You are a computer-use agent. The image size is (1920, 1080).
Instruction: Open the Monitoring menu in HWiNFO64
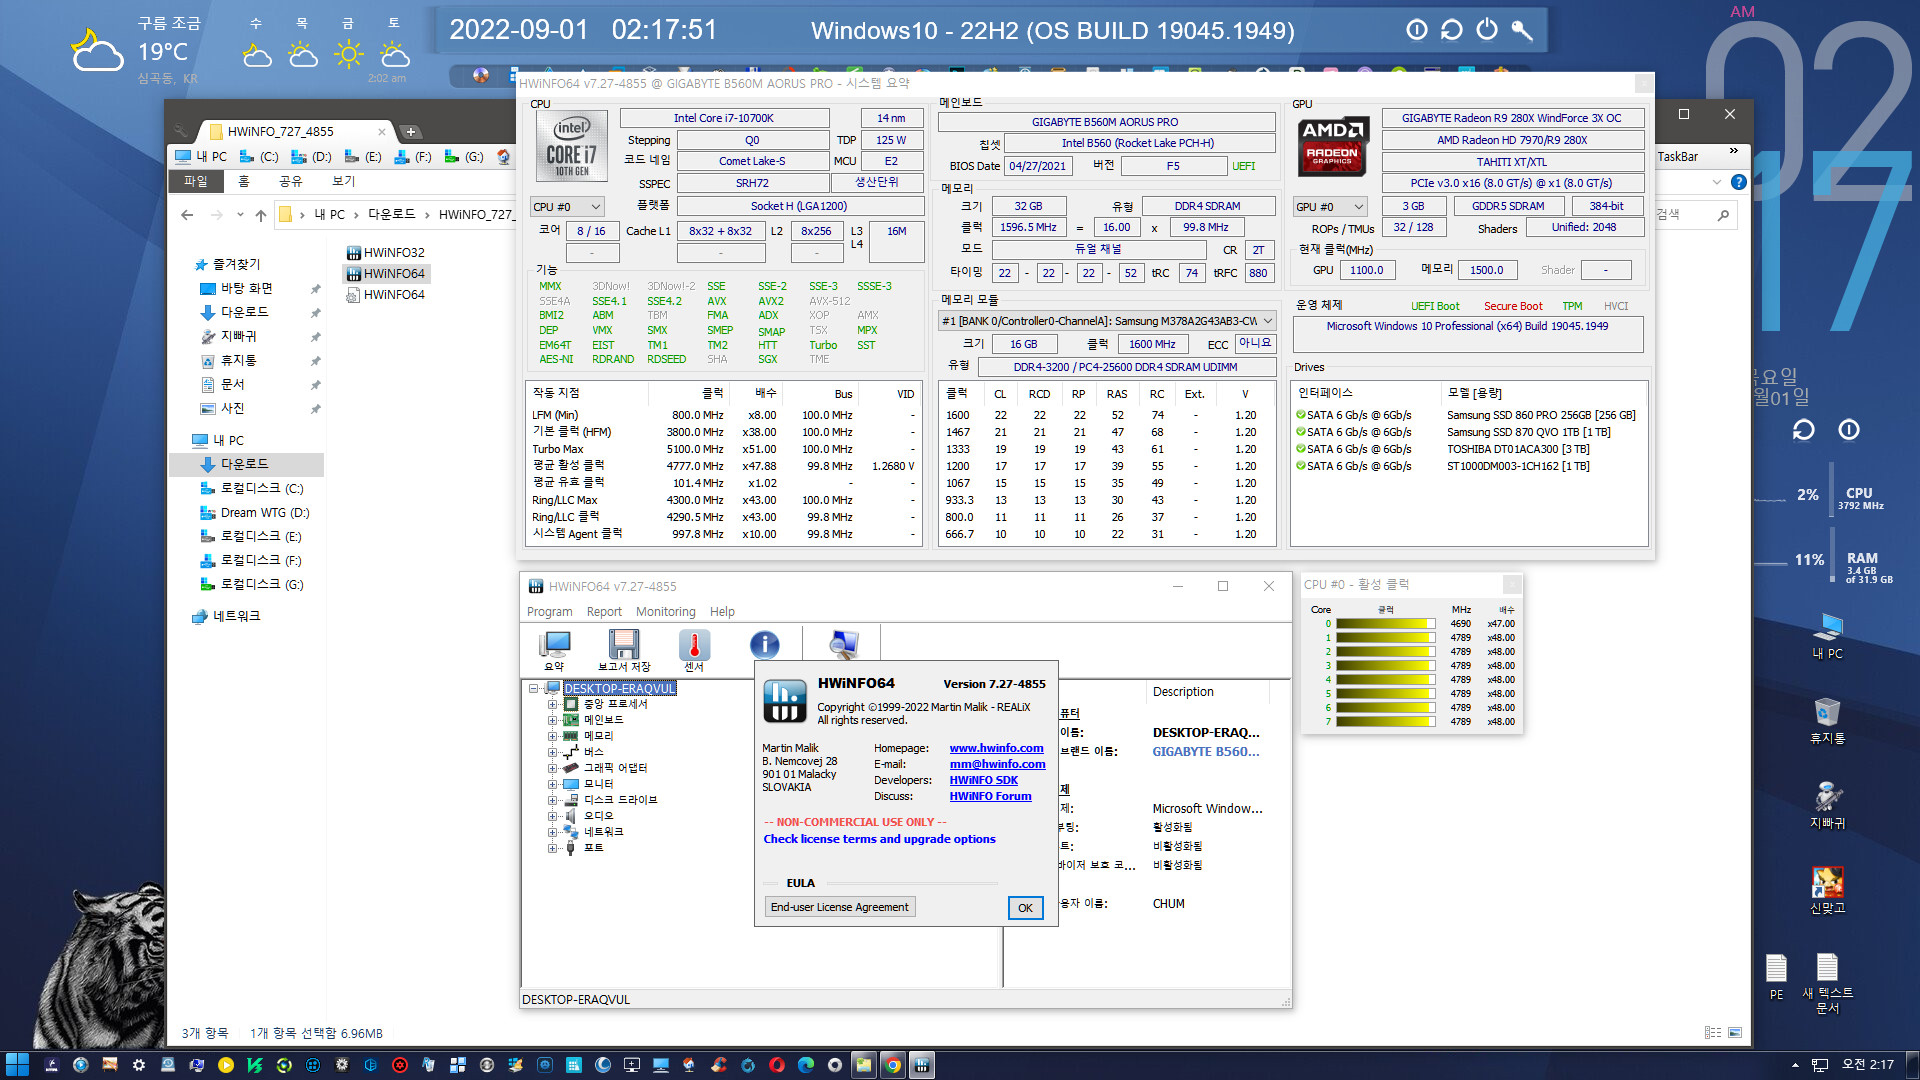click(x=666, y=612)
